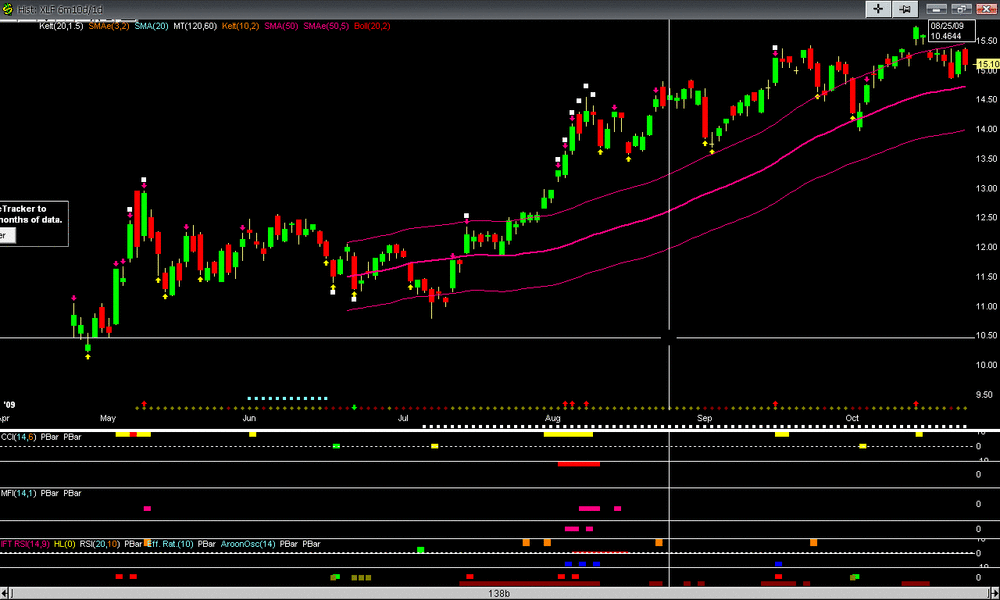The image size is (1000, 600).
Task: Click the green app logo icon
Action: (x=7, y=9)
